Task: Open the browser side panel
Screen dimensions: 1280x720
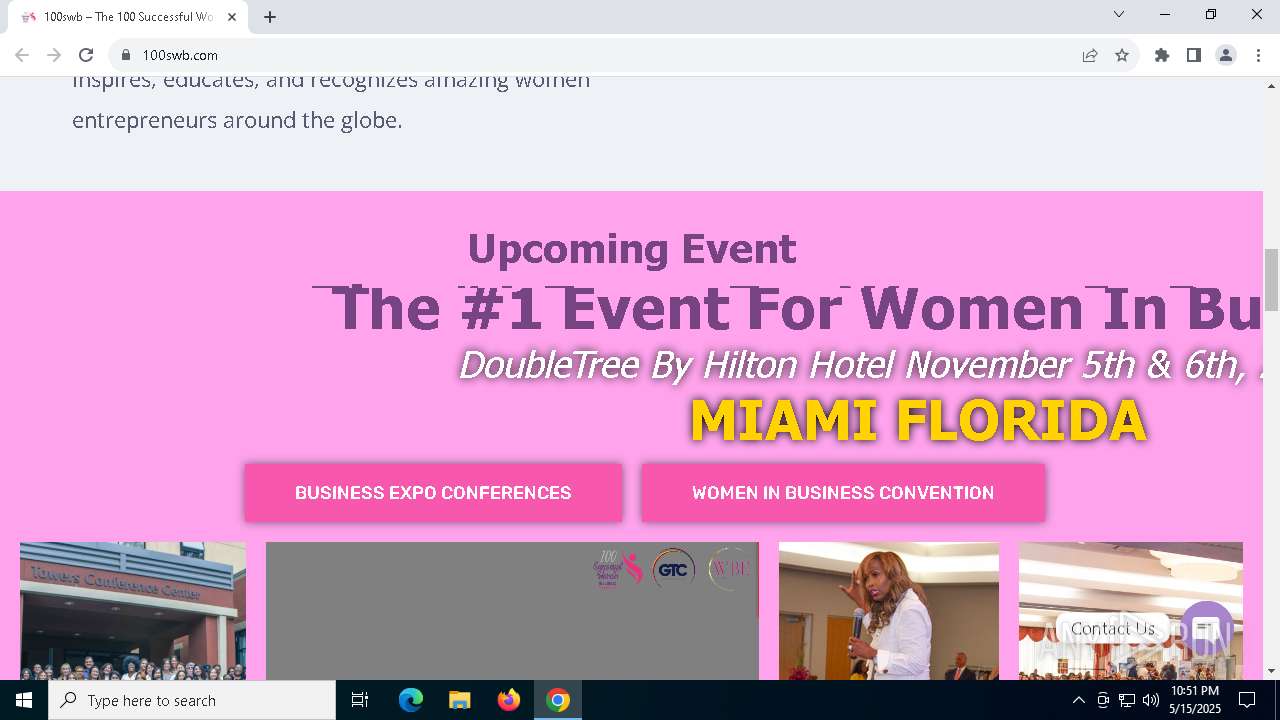Action: point(1194,55)
